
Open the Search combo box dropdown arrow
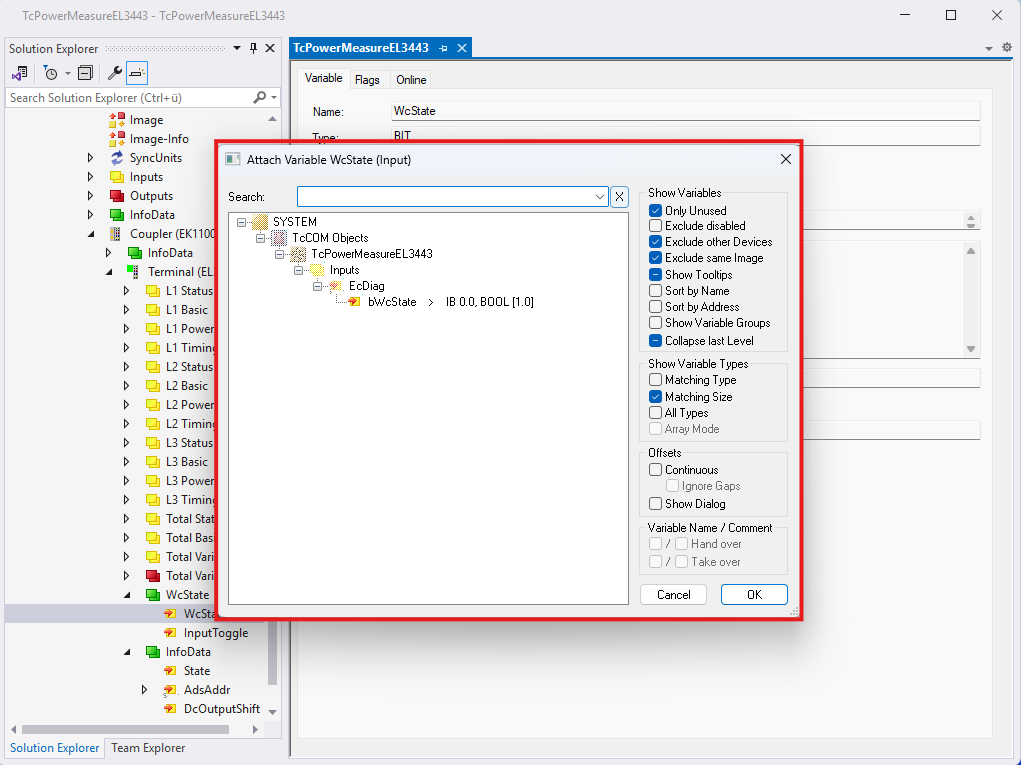coord(600,197)
